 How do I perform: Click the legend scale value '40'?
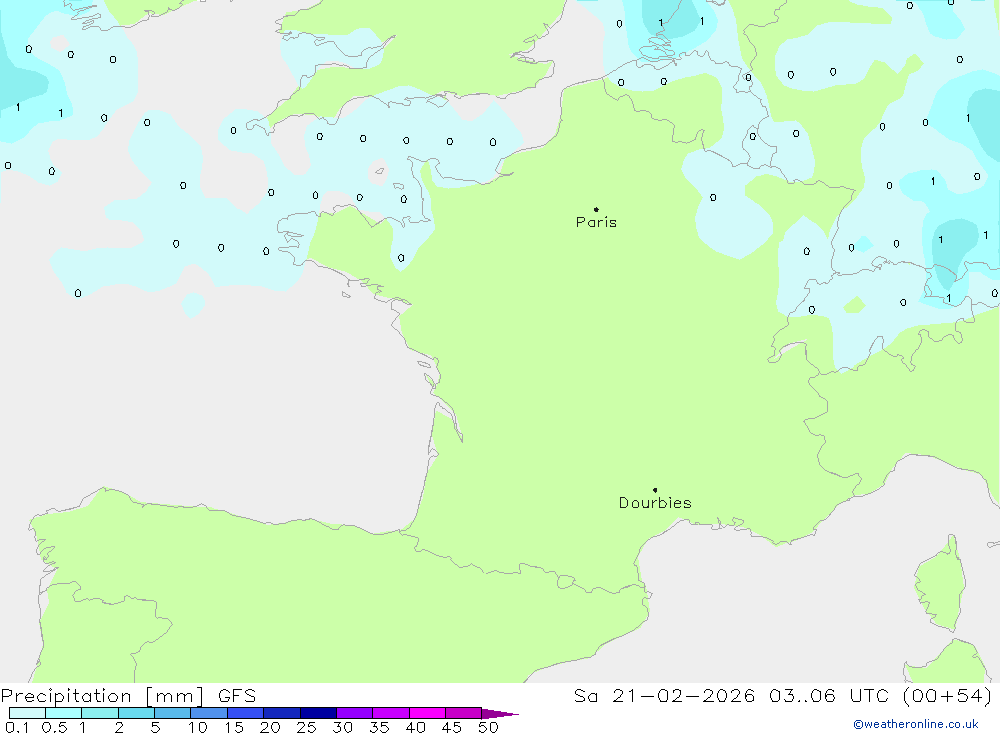coord(416,727)
